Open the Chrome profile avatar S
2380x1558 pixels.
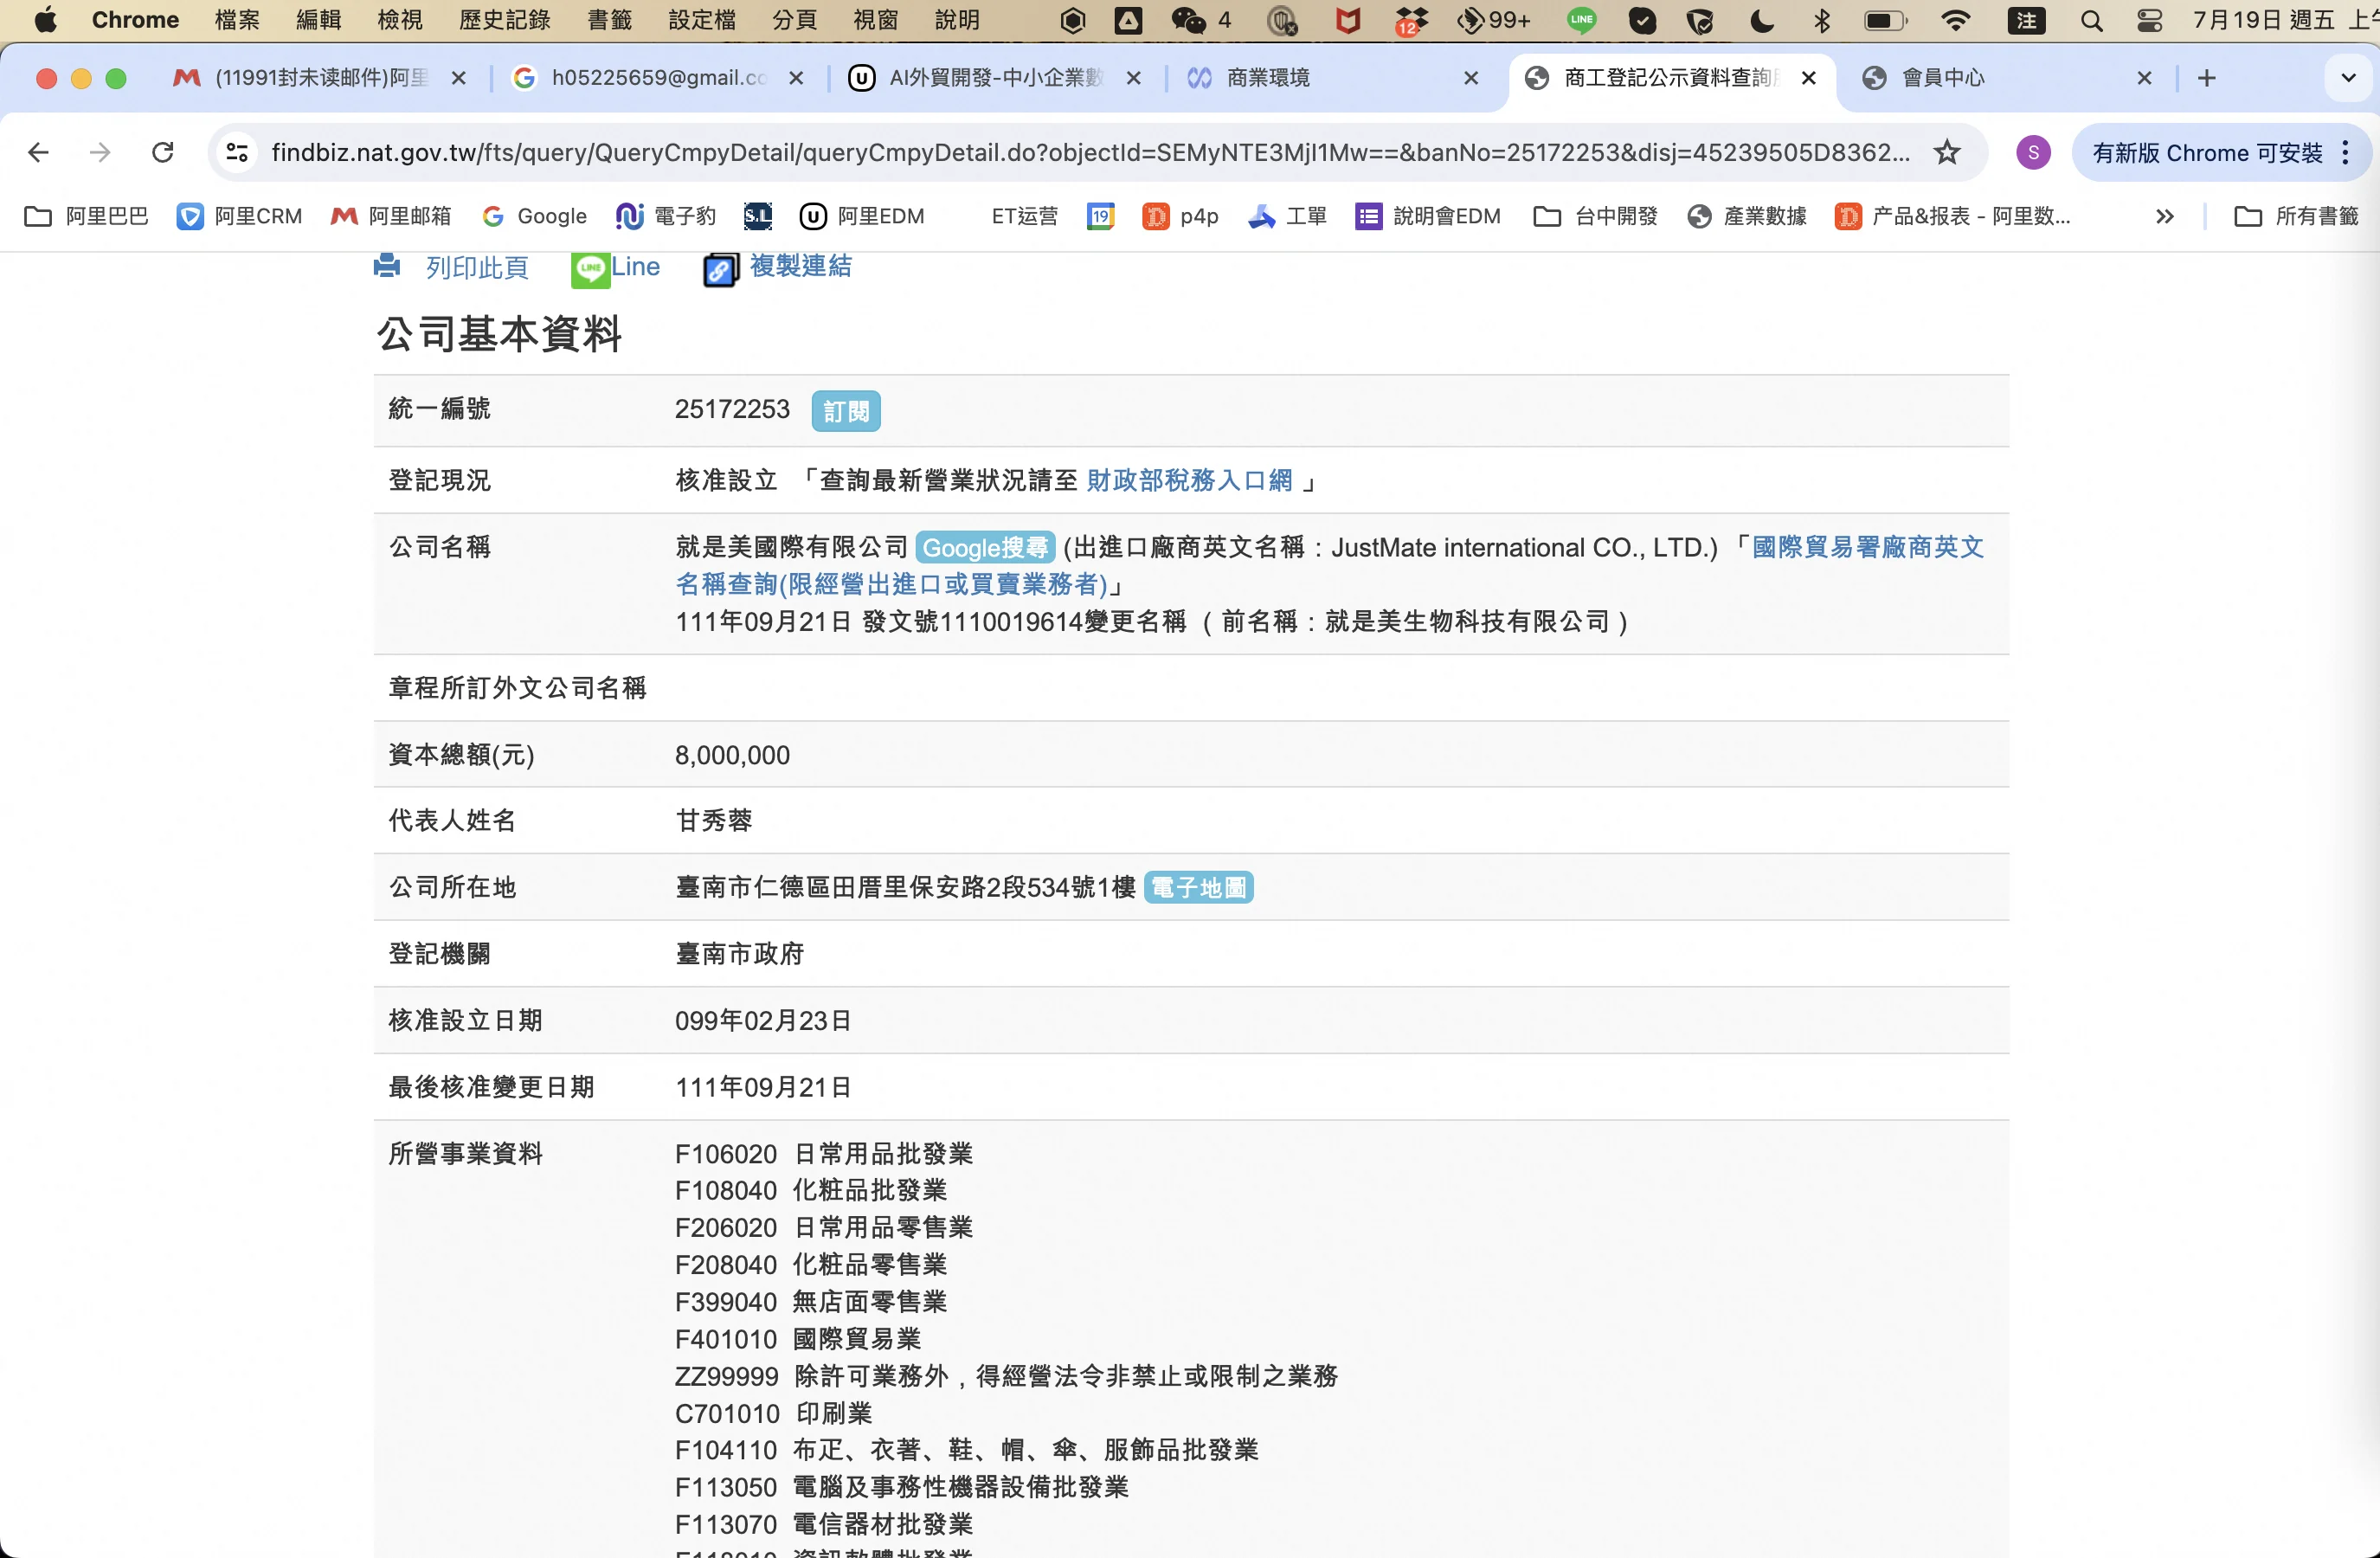click(x=2032, y=153)
